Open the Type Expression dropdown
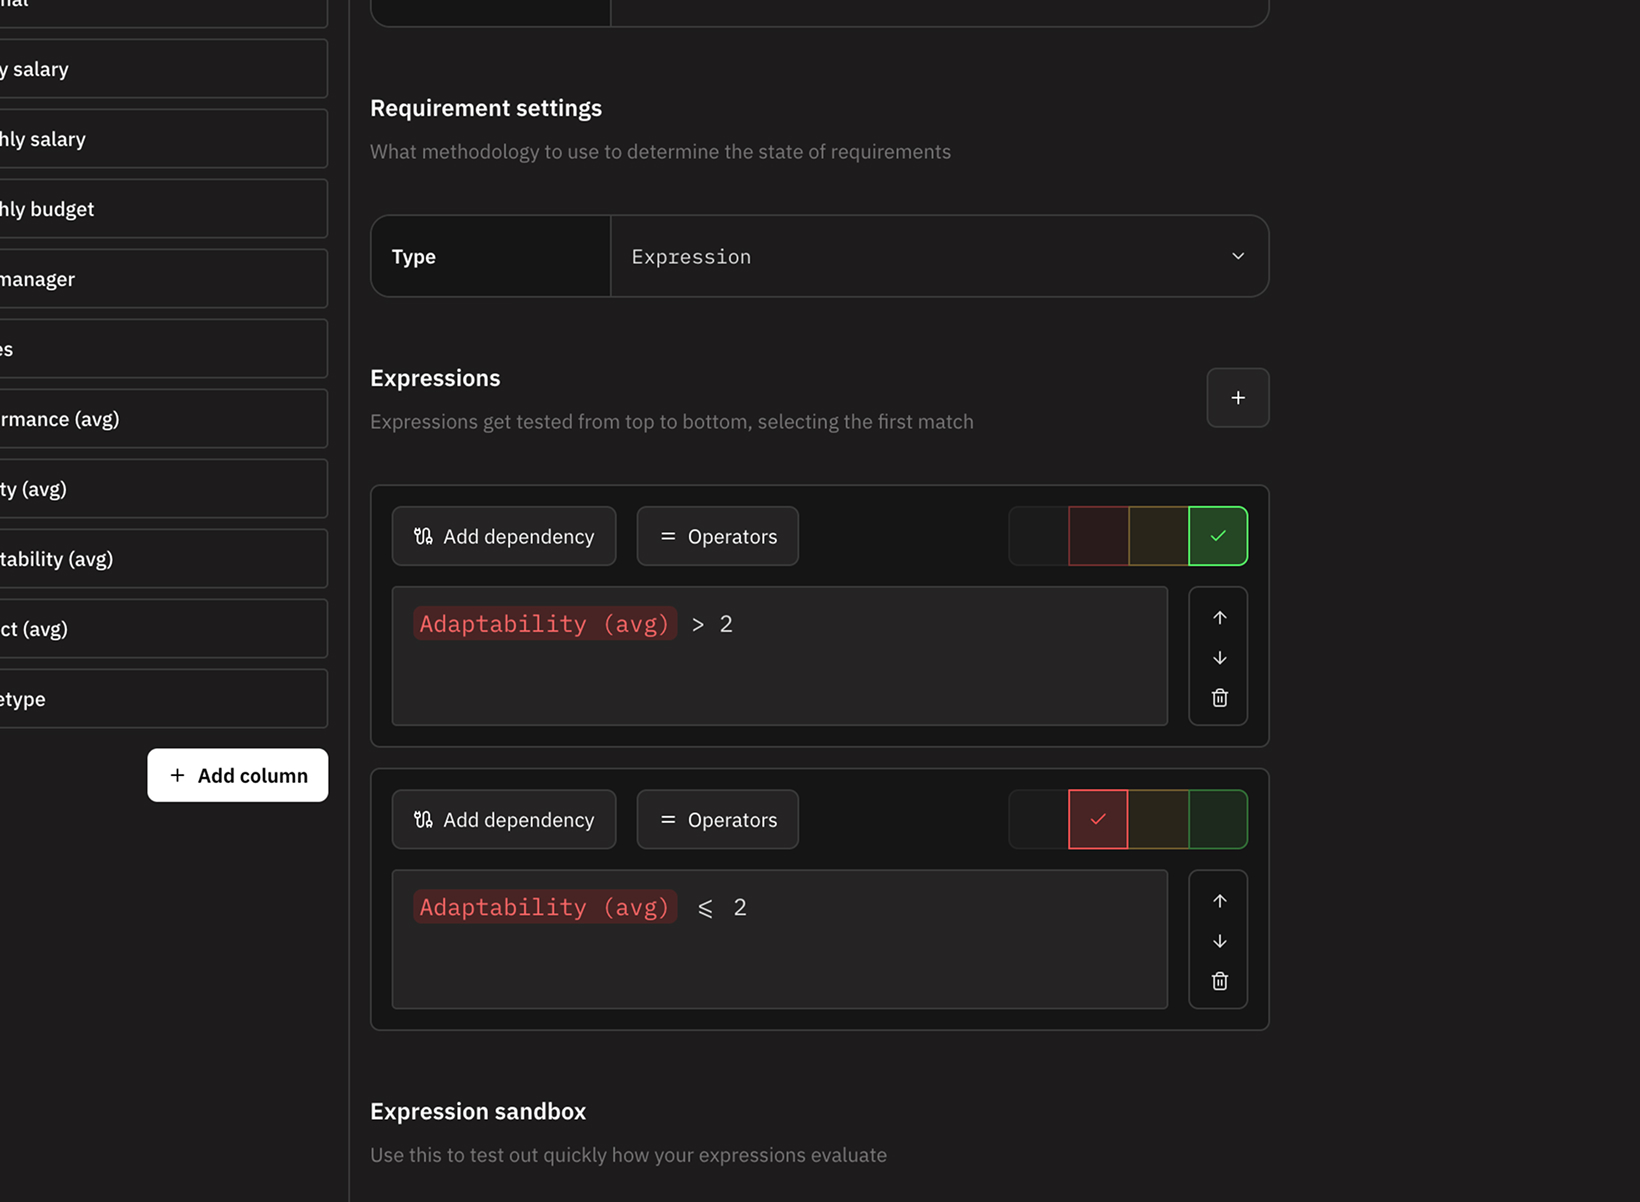 (938, 257)
